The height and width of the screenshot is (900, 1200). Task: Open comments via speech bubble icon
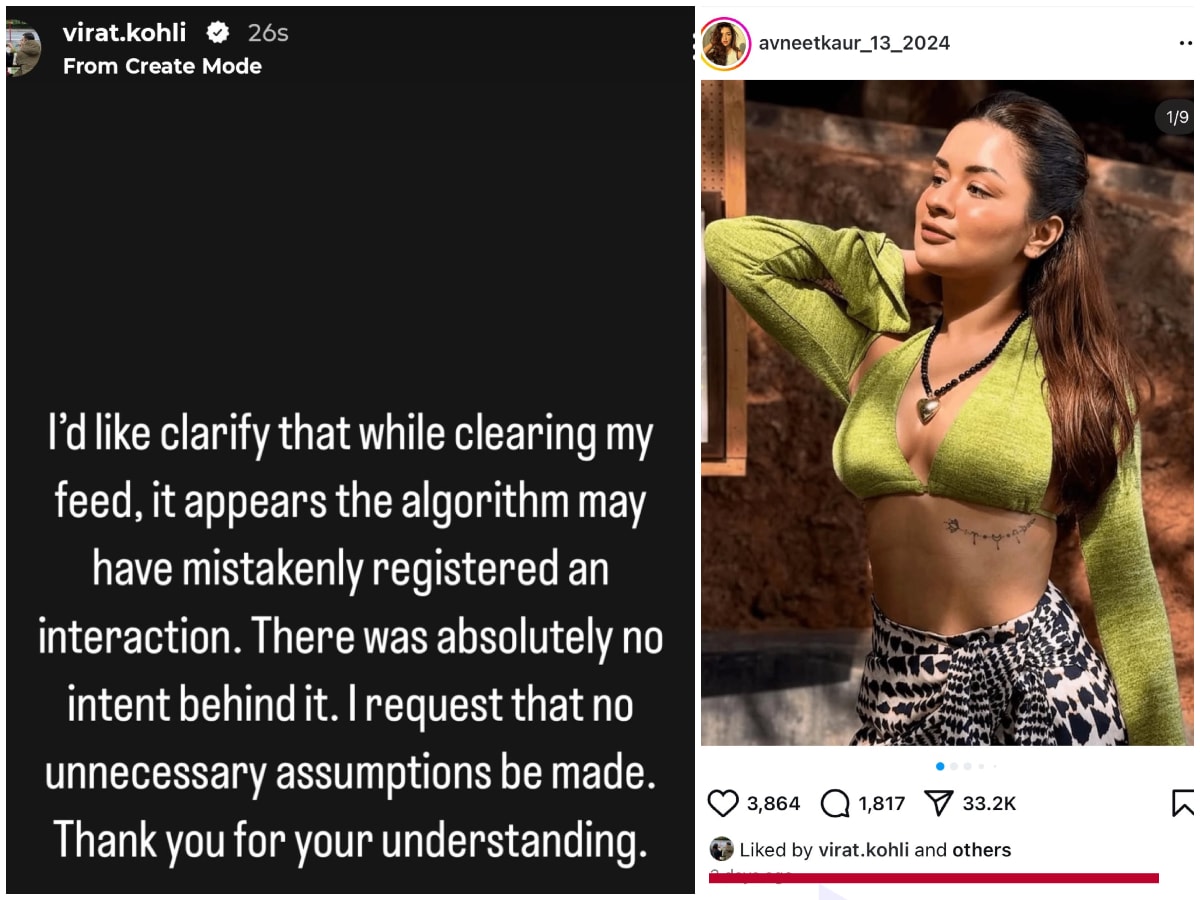(x=834, y=803)
